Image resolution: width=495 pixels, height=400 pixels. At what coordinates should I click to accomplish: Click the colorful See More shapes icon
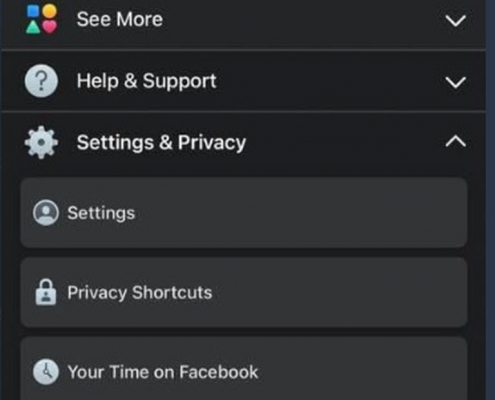pyautogui.click(x=42, y=19)
